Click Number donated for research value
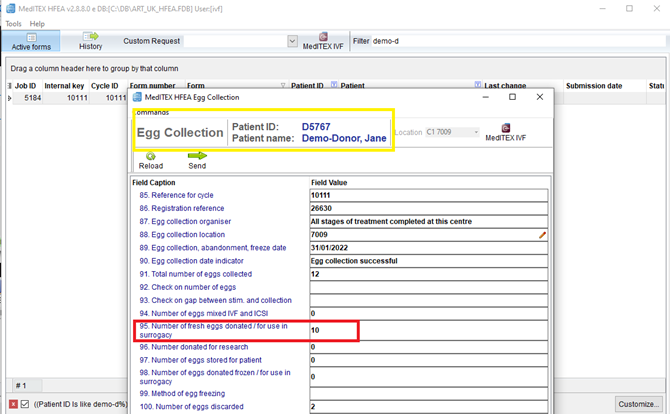 tap(429, 347)
